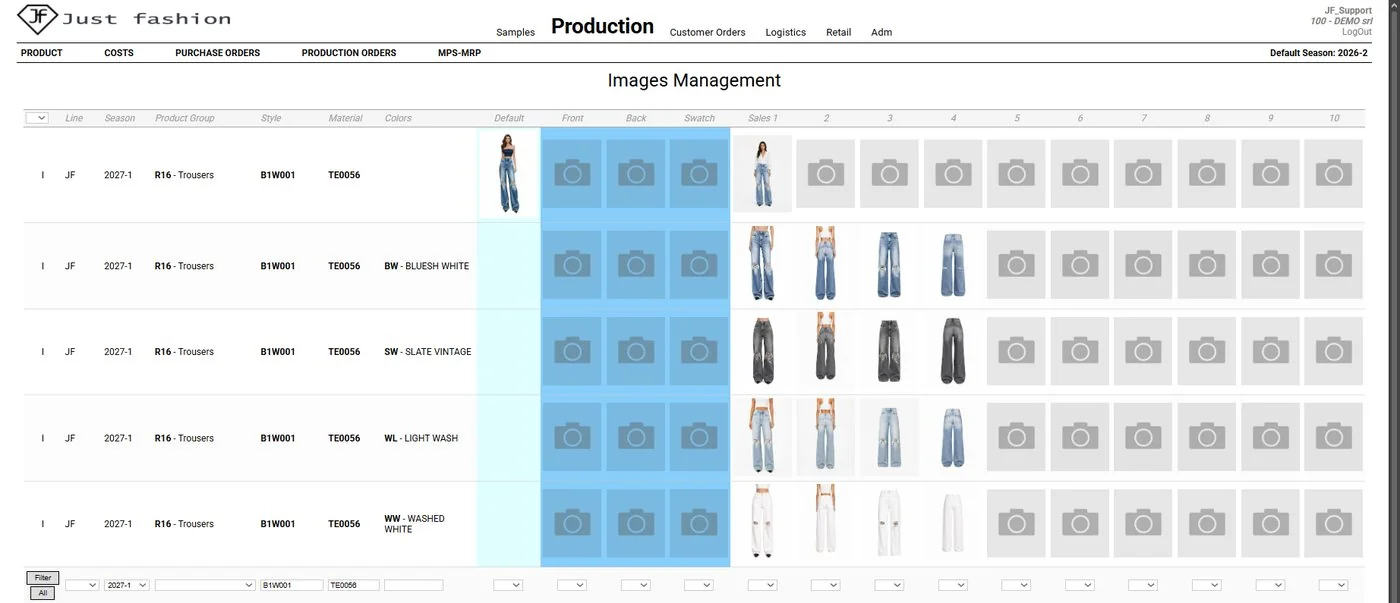Add image in slot 5 of BLUESH WHITE row
Viewport: 1400px width, 603px height.
coord(1016,265)
